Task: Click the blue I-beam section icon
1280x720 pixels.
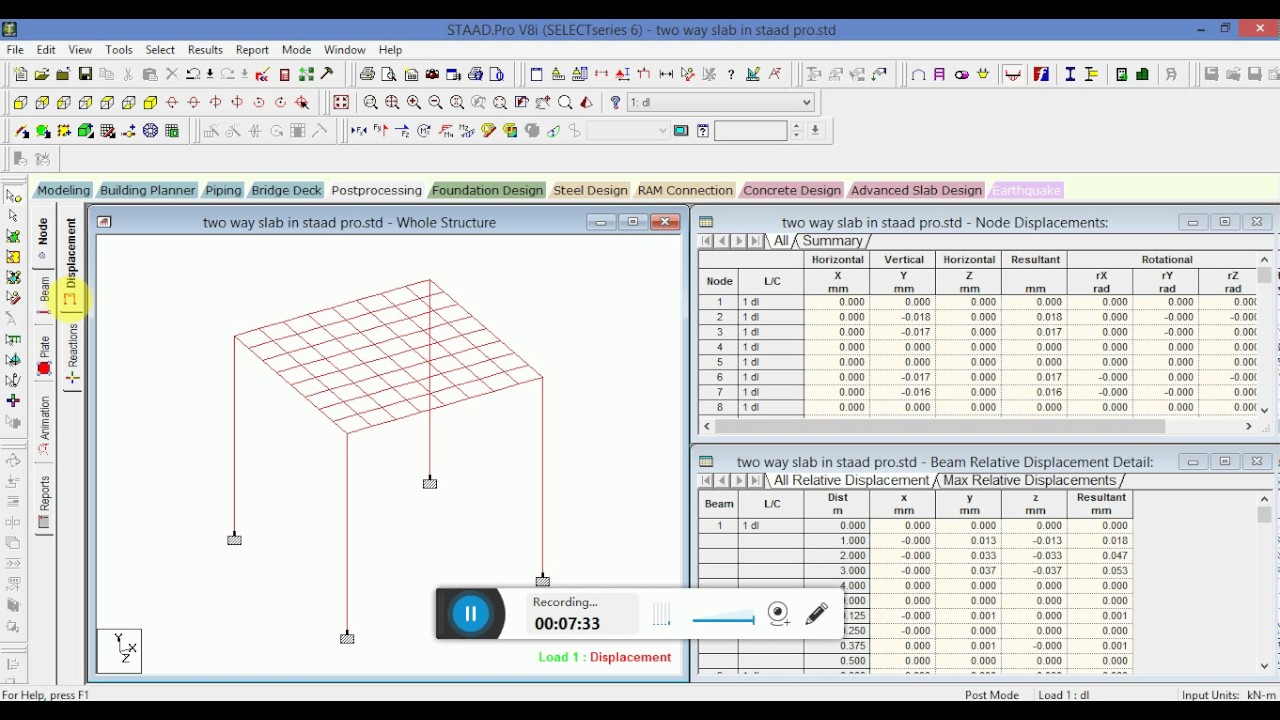Action: tap(1070, 74)
